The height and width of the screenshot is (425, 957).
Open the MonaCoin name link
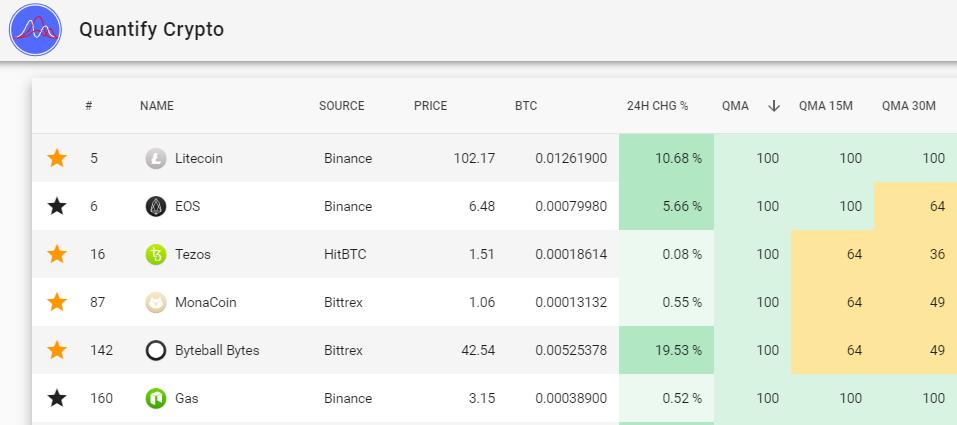pos(206,302)
